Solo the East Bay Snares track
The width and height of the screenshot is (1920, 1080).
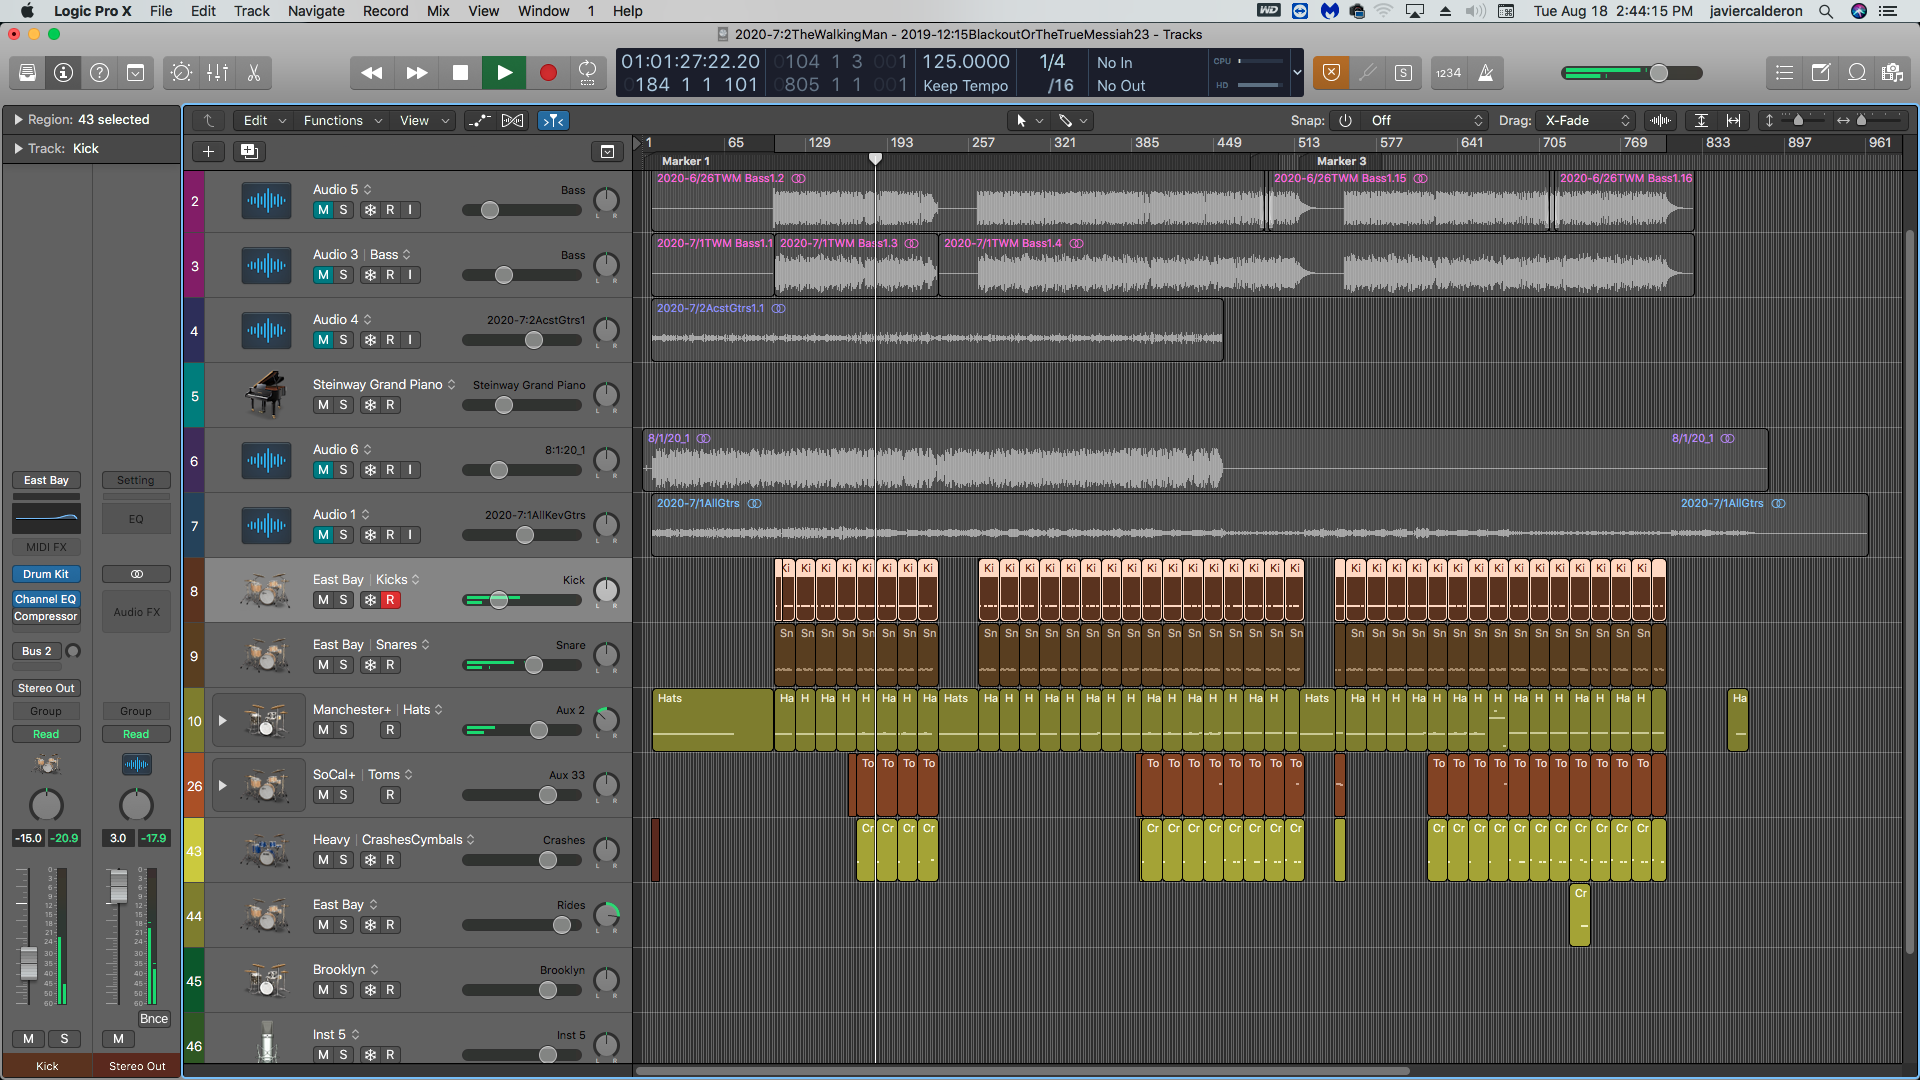(x=345, y=664)
